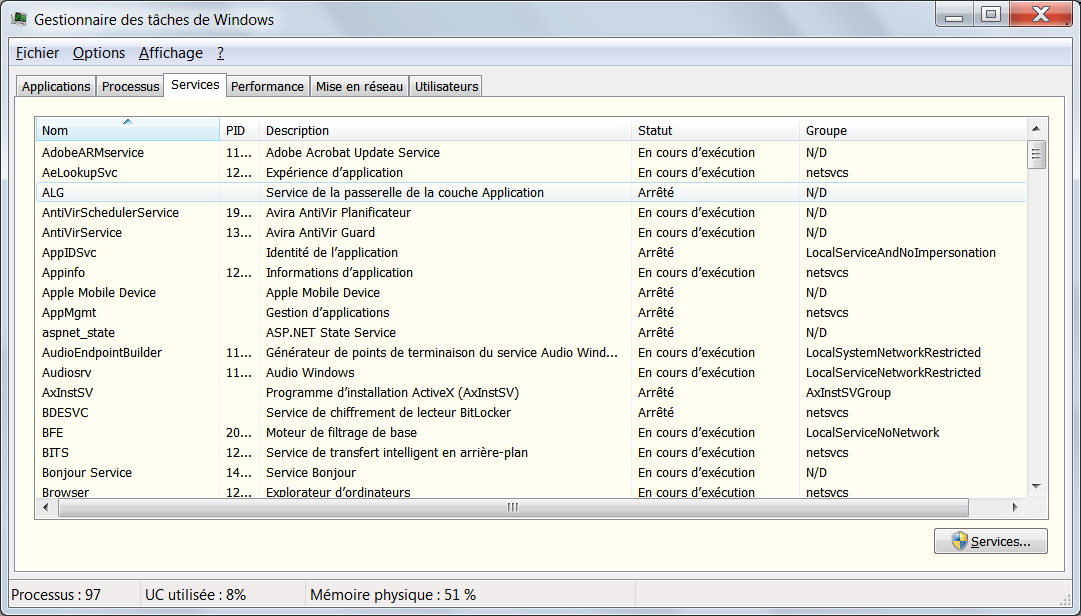Image resolution: width=1081 pixels, height=616 pixels.
Task: Click the horizontal scrollbar right arrow
Action: click(1015, 507)
